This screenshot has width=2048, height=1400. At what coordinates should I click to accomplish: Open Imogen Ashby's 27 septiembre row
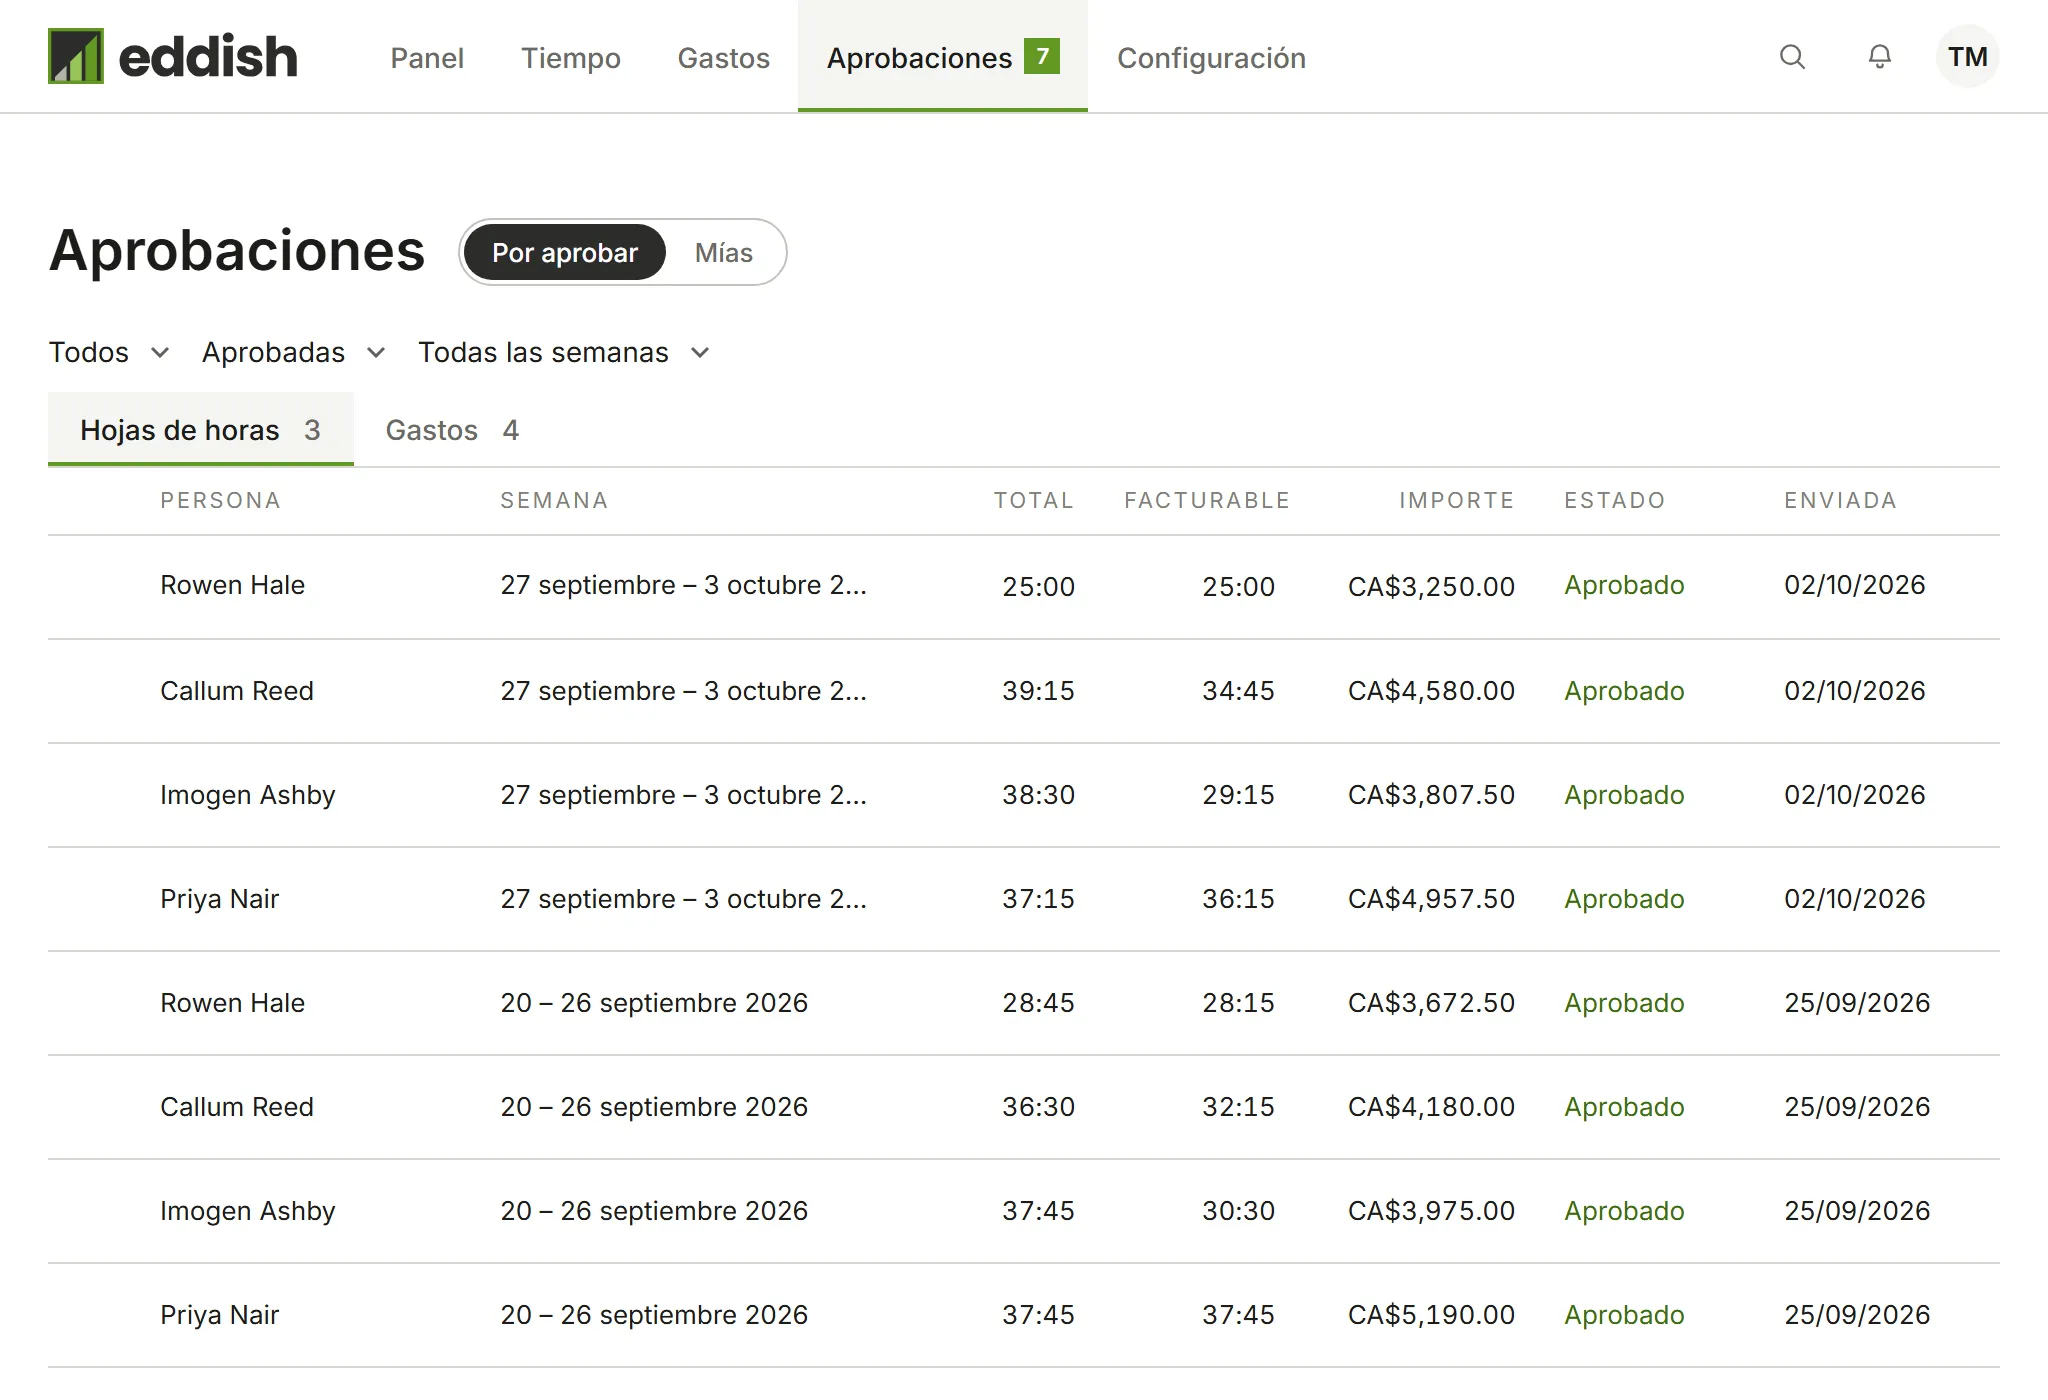(x=1024, y=795)
